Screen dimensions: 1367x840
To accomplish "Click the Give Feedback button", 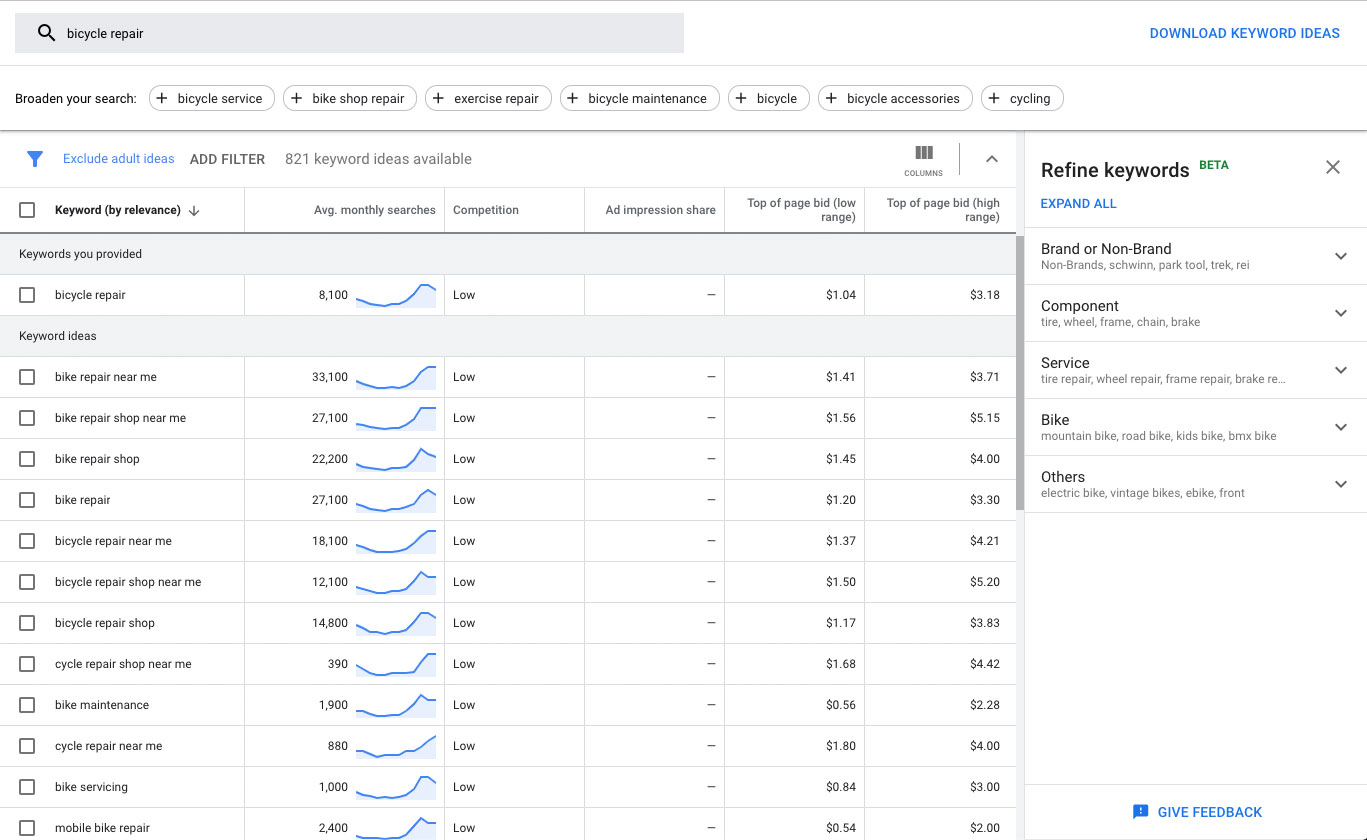I will [1196, 812].
